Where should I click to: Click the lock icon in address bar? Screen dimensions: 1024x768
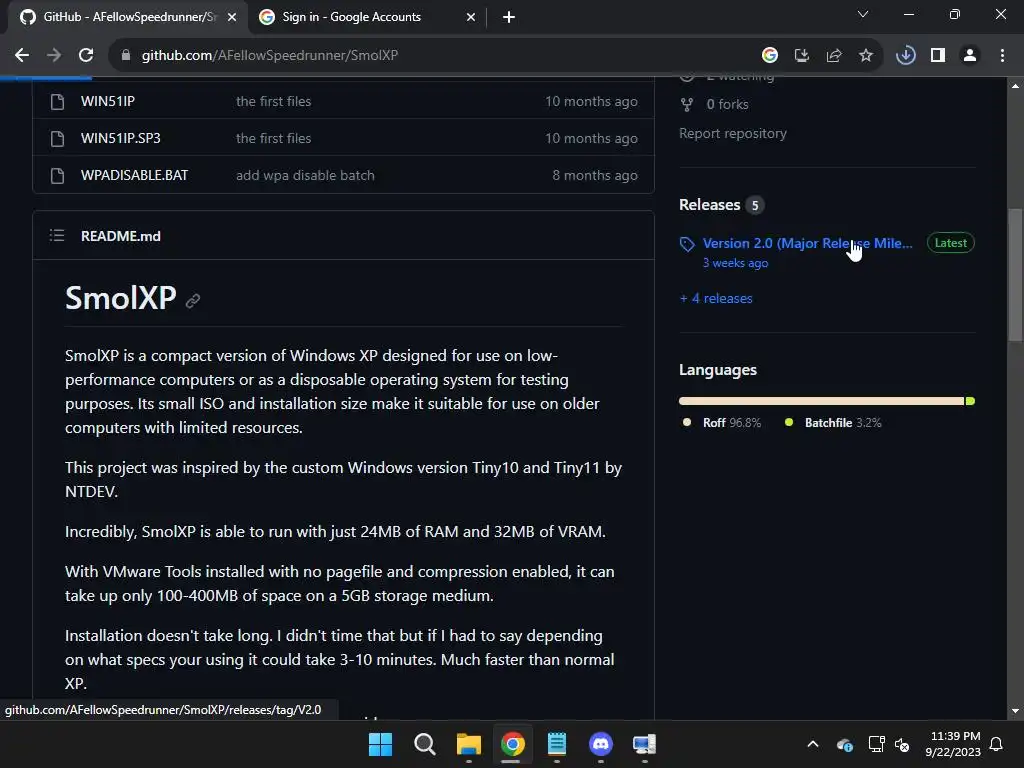tap(126, 56)
